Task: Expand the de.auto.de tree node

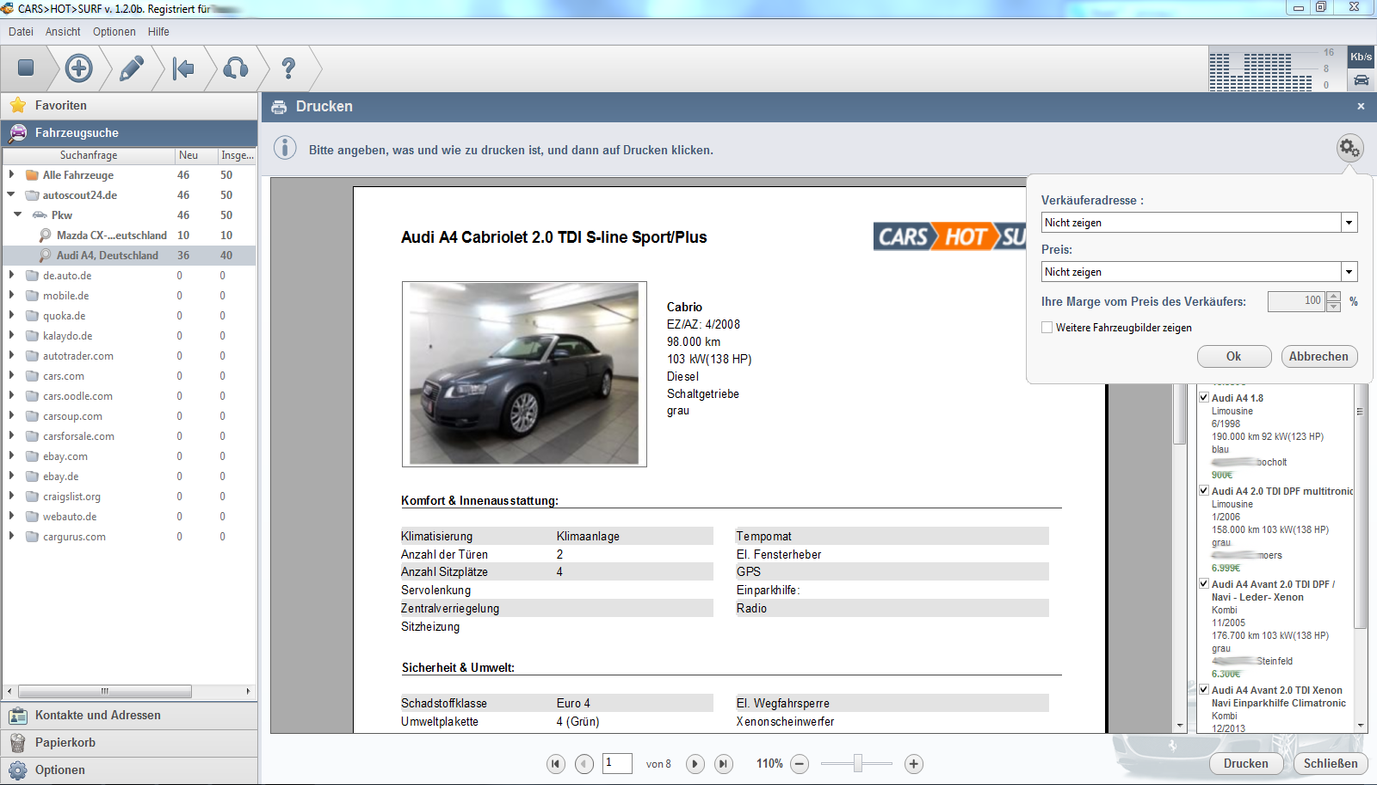Action: pos(11,275)
